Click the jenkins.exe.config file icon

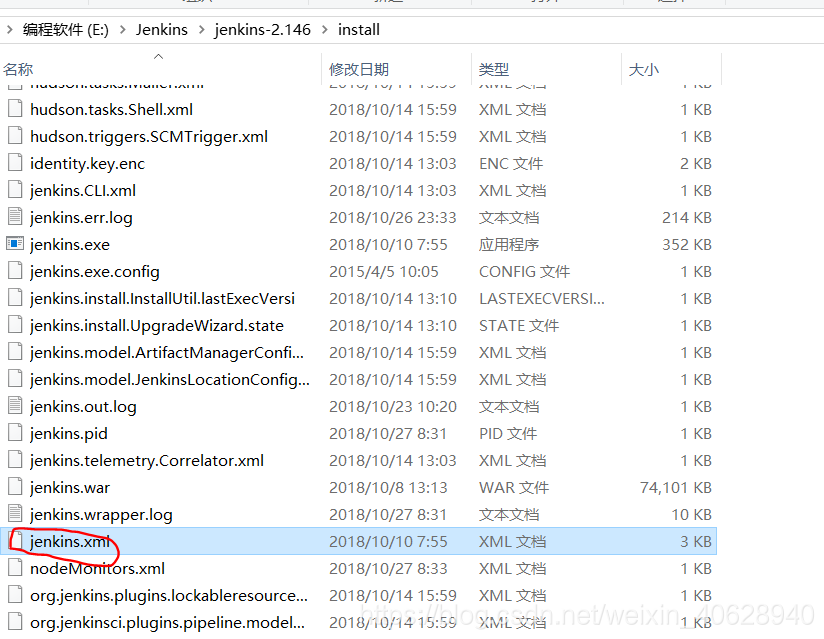click(15, 271)
